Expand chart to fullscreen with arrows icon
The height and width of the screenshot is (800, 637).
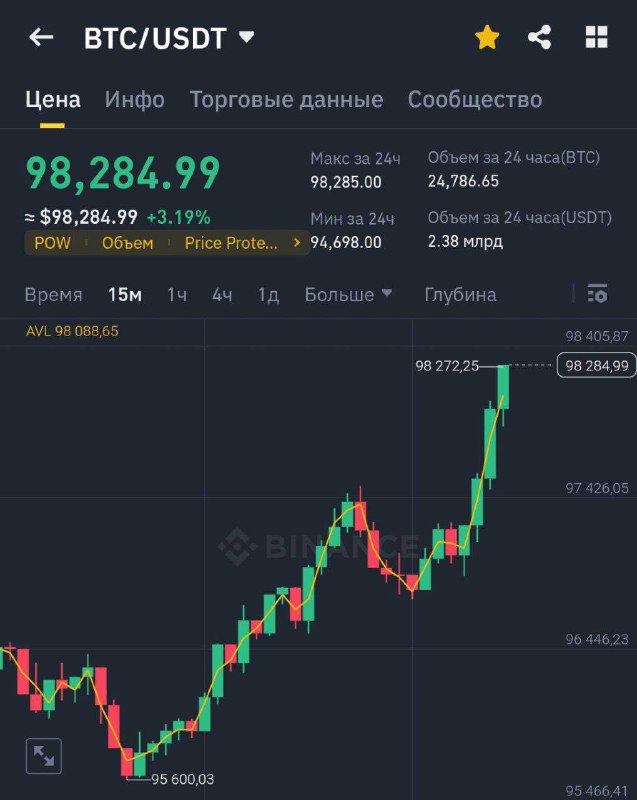point(44,756)
